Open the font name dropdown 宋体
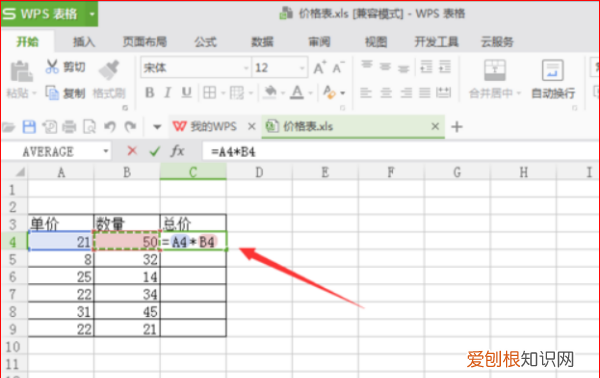 pyautogui.click(x=246, y=68)
